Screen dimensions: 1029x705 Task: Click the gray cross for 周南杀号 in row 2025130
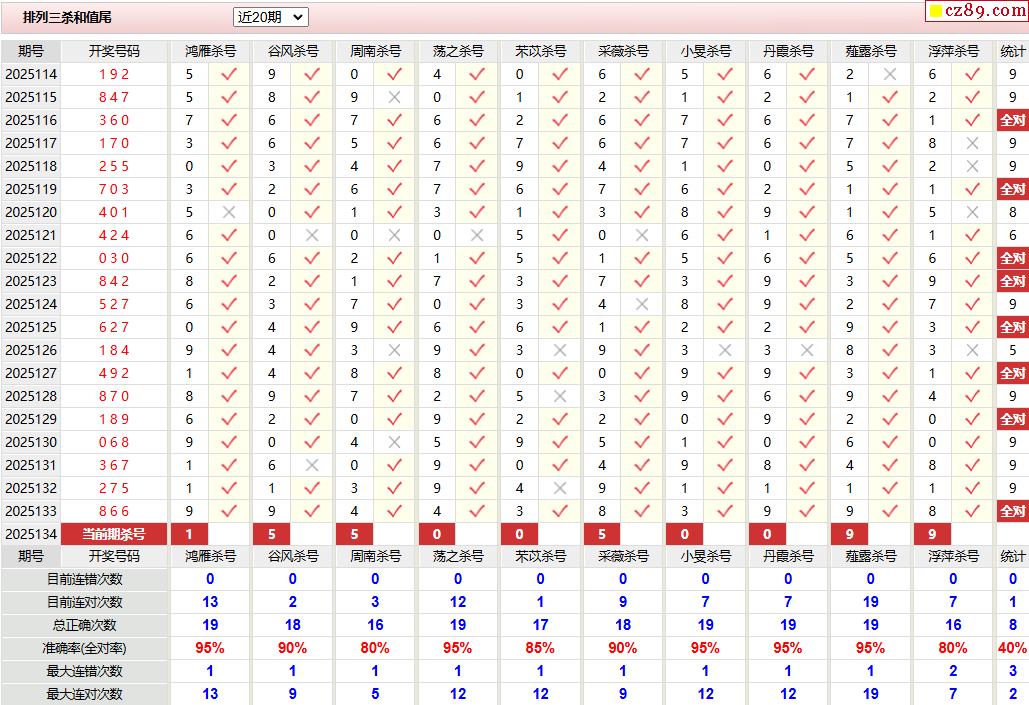point(394,442)
